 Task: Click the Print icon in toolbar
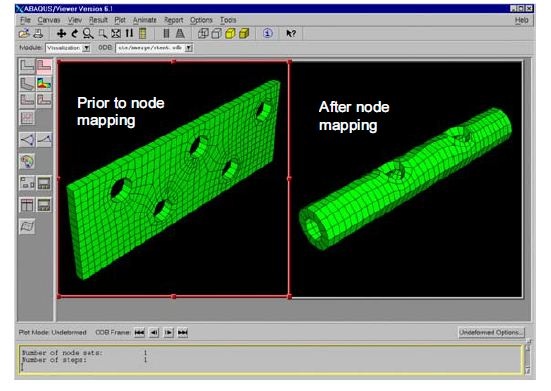coord(38,33)
